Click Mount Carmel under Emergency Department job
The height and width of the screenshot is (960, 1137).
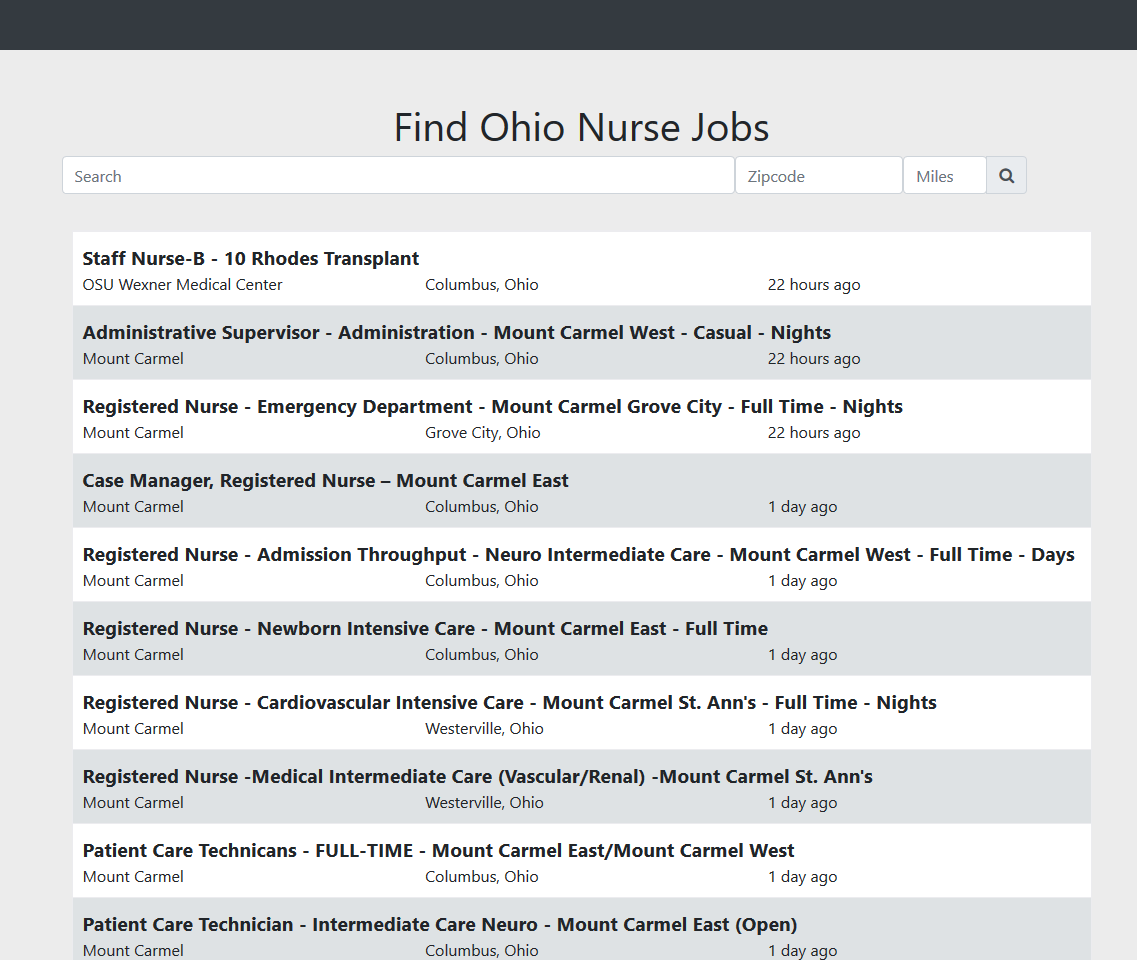133,433
